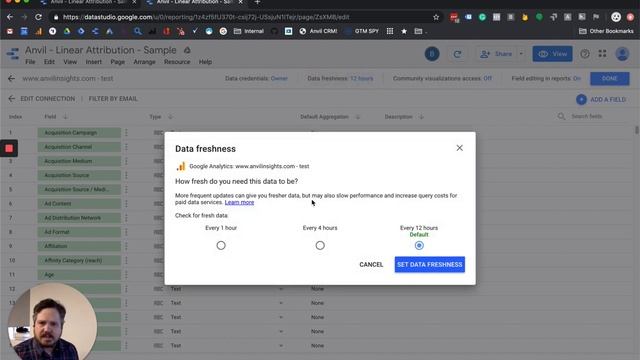Click the Ad Format field
This screenshot has width=640, height=360.
click(79, 232)
